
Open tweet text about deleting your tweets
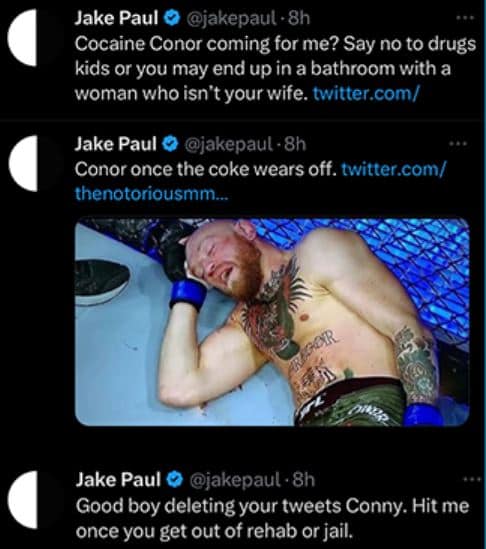(x=272, y=519)
